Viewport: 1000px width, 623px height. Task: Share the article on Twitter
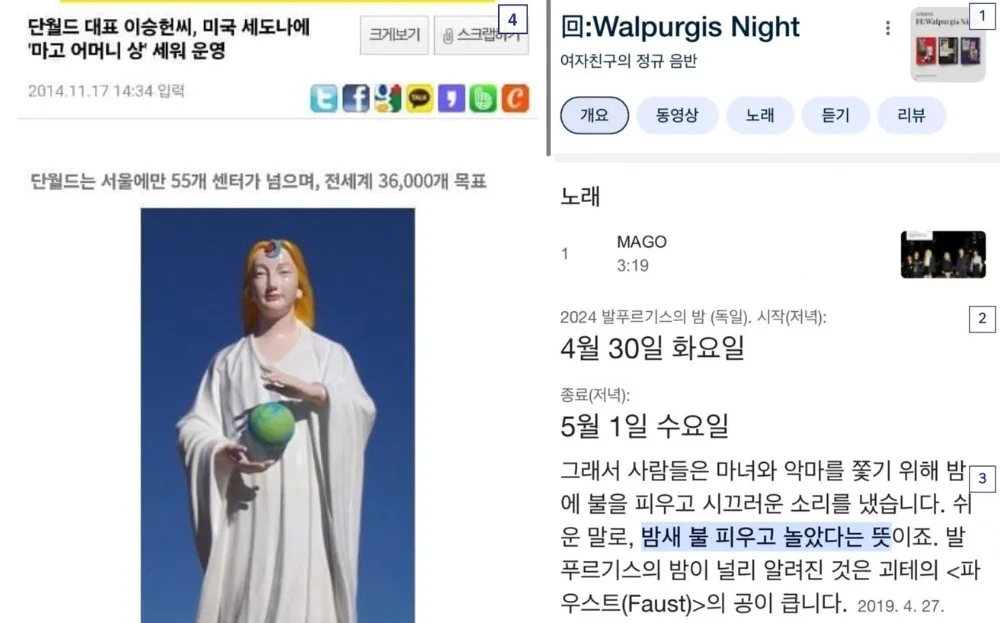324,99
